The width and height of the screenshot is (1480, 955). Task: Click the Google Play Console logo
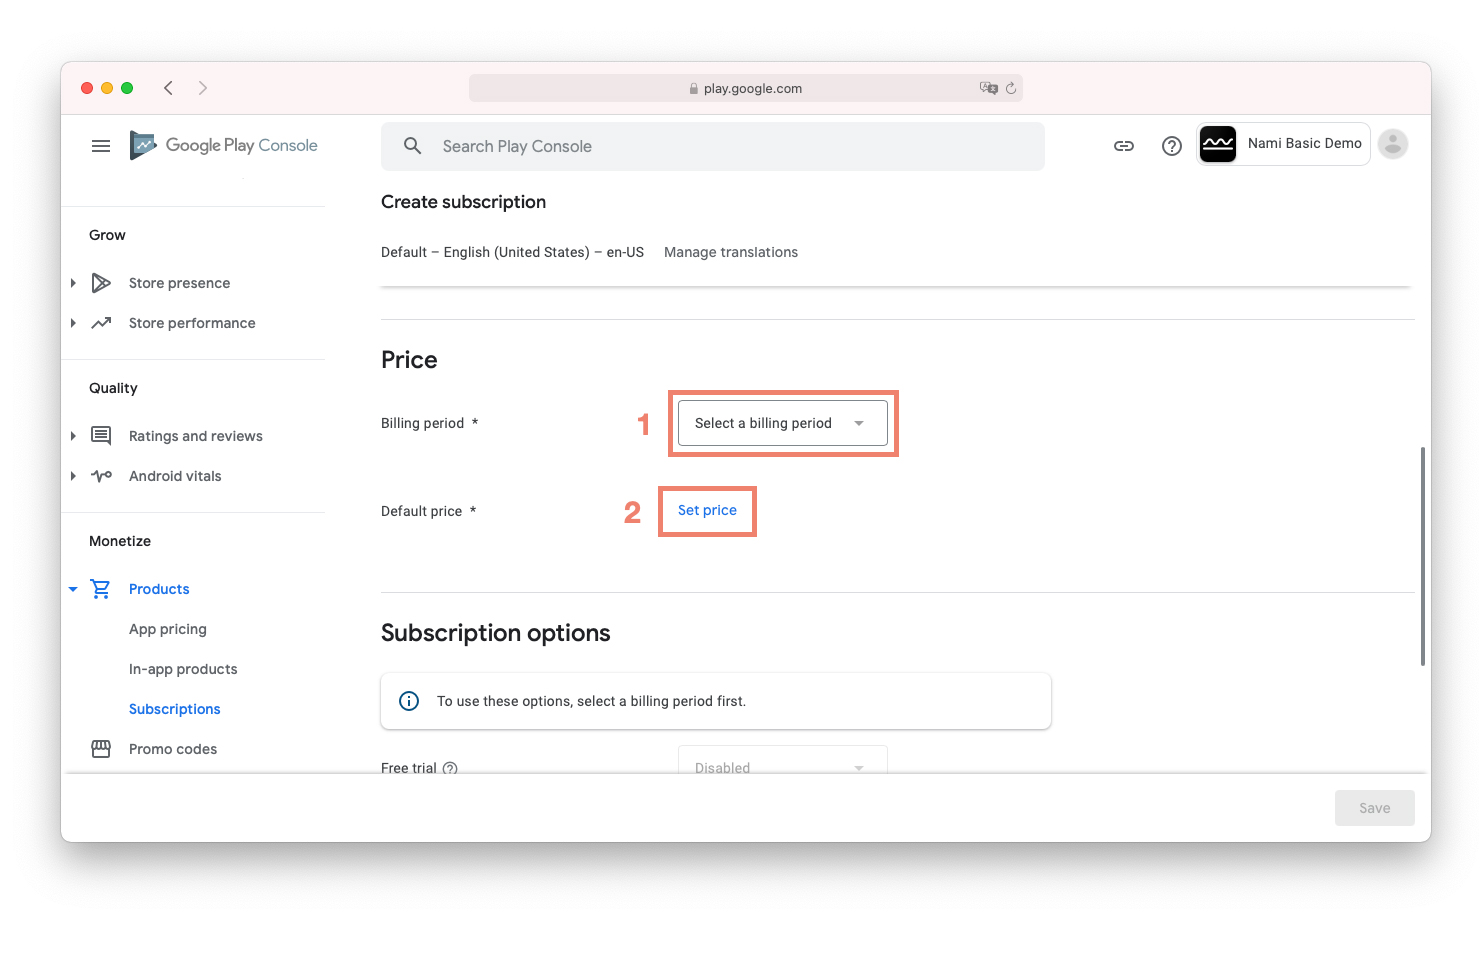pos(224,146)
